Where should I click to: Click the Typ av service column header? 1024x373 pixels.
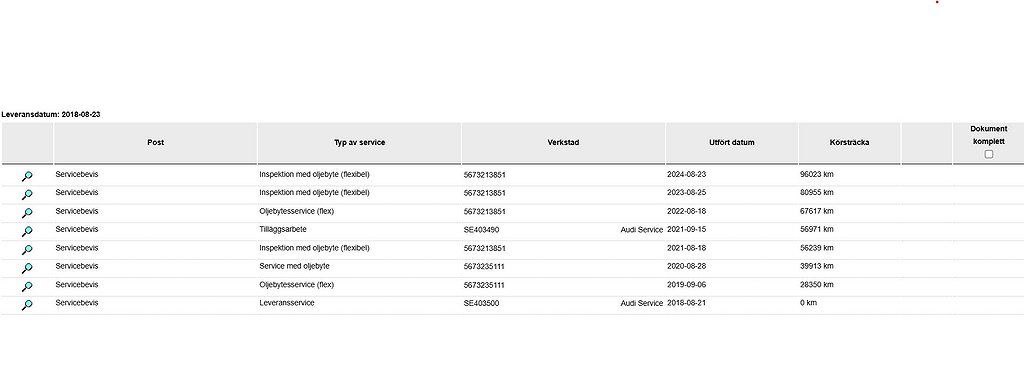pyautogui.click(x=359, y=142)
